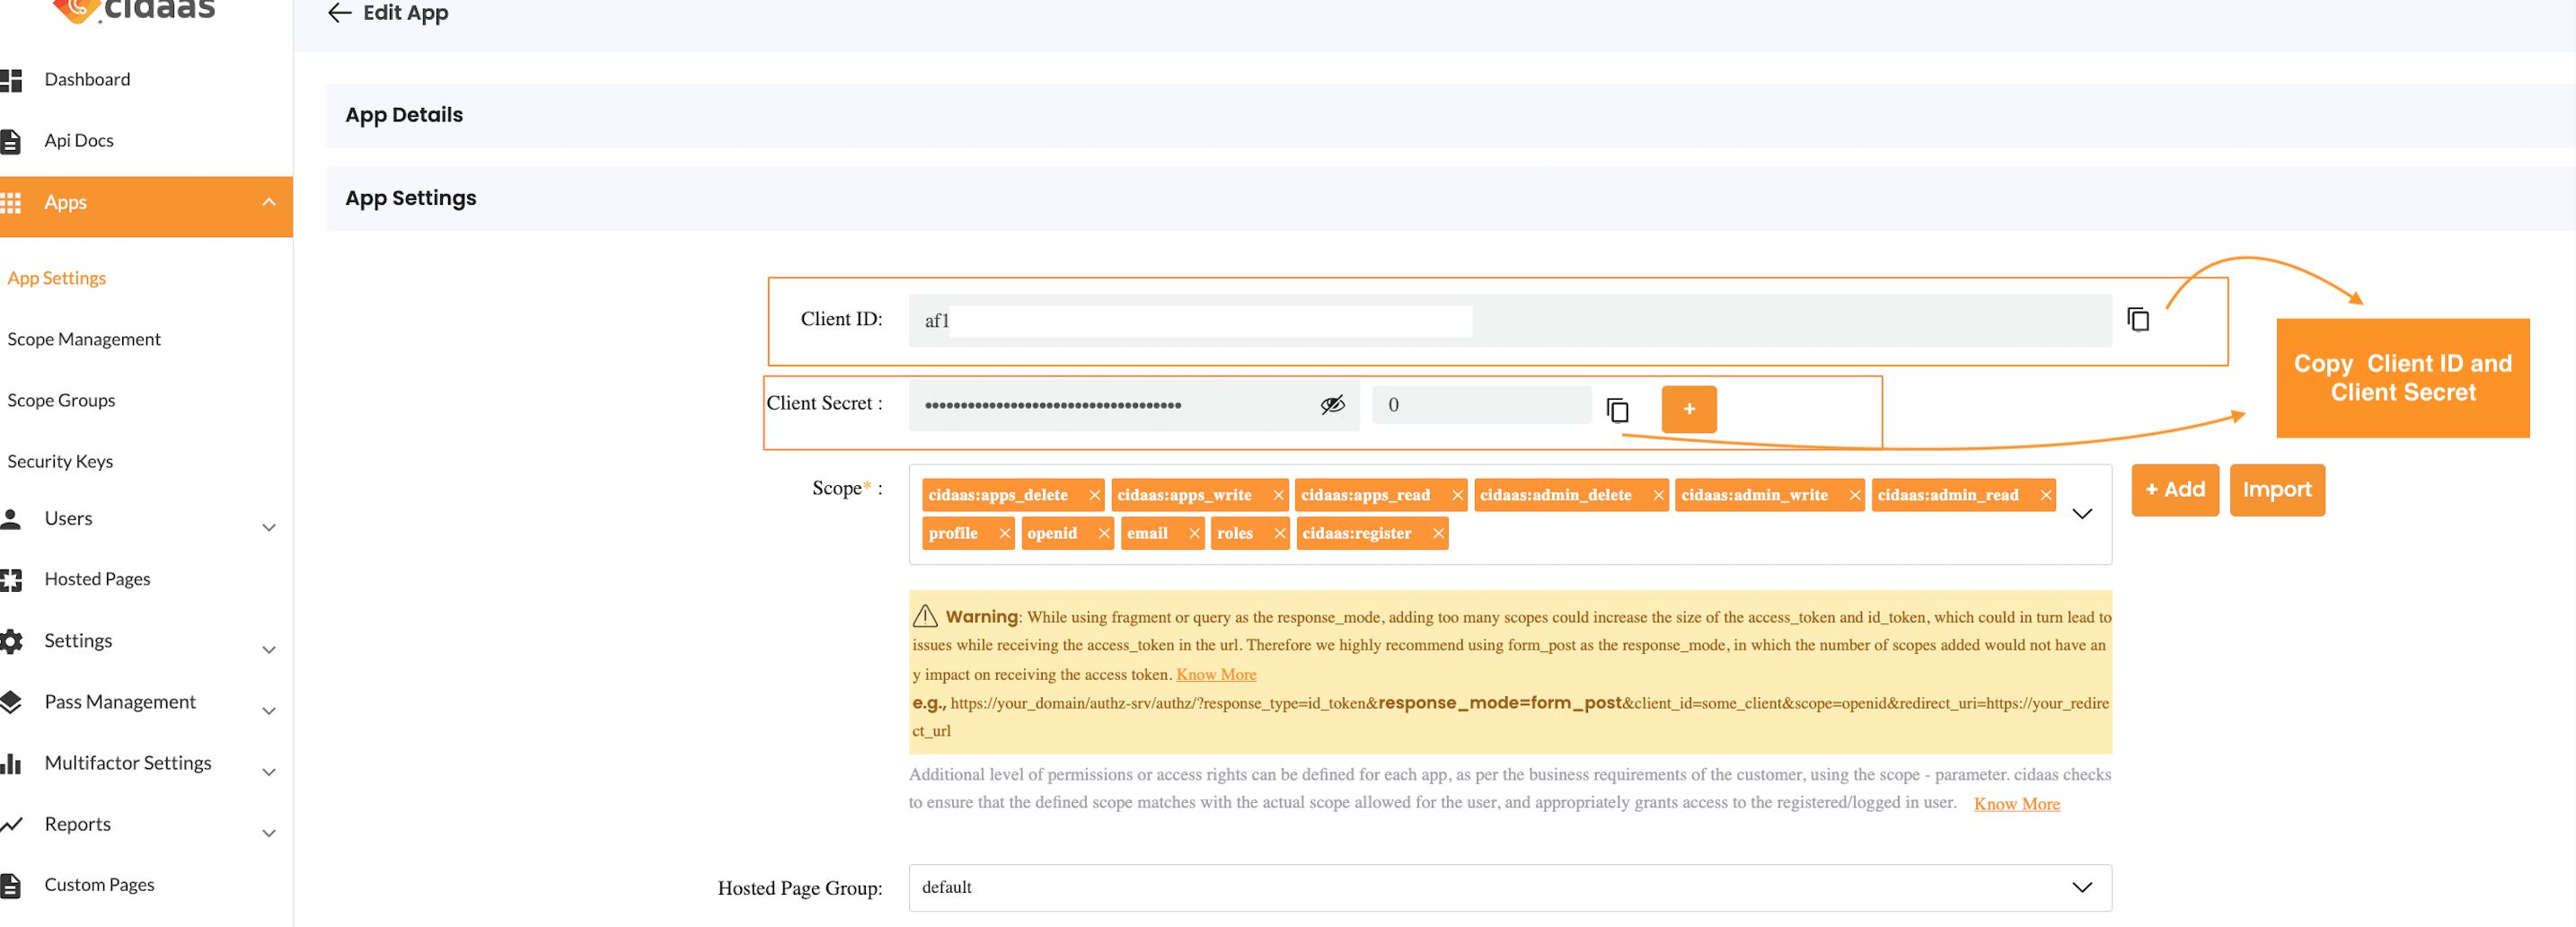This screenshot has height=927, width=2576.
Task: Remove the cidaas:apps_delete scope tag
Action: (1095, 494)
